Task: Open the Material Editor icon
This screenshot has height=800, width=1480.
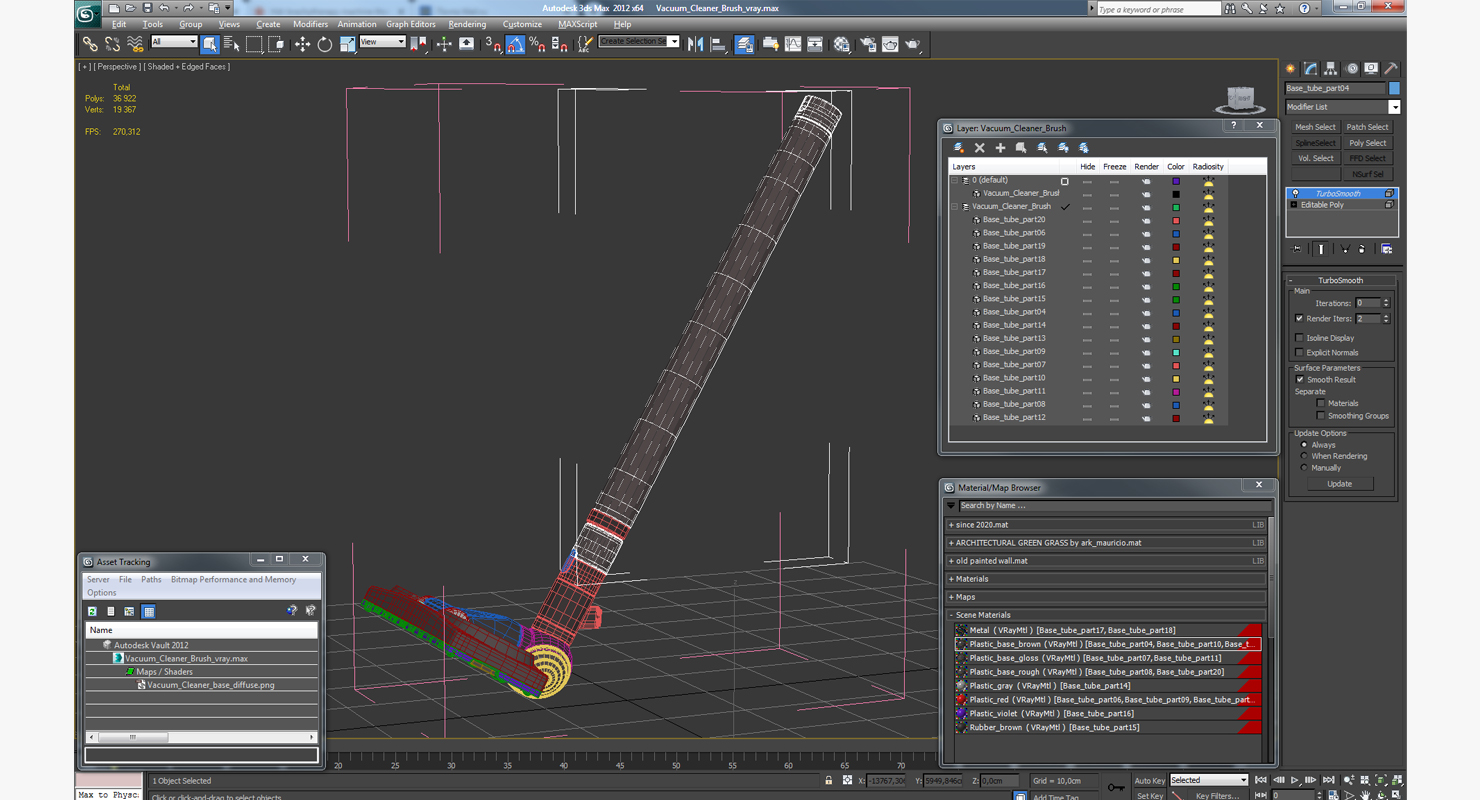Action: [842, 44]
